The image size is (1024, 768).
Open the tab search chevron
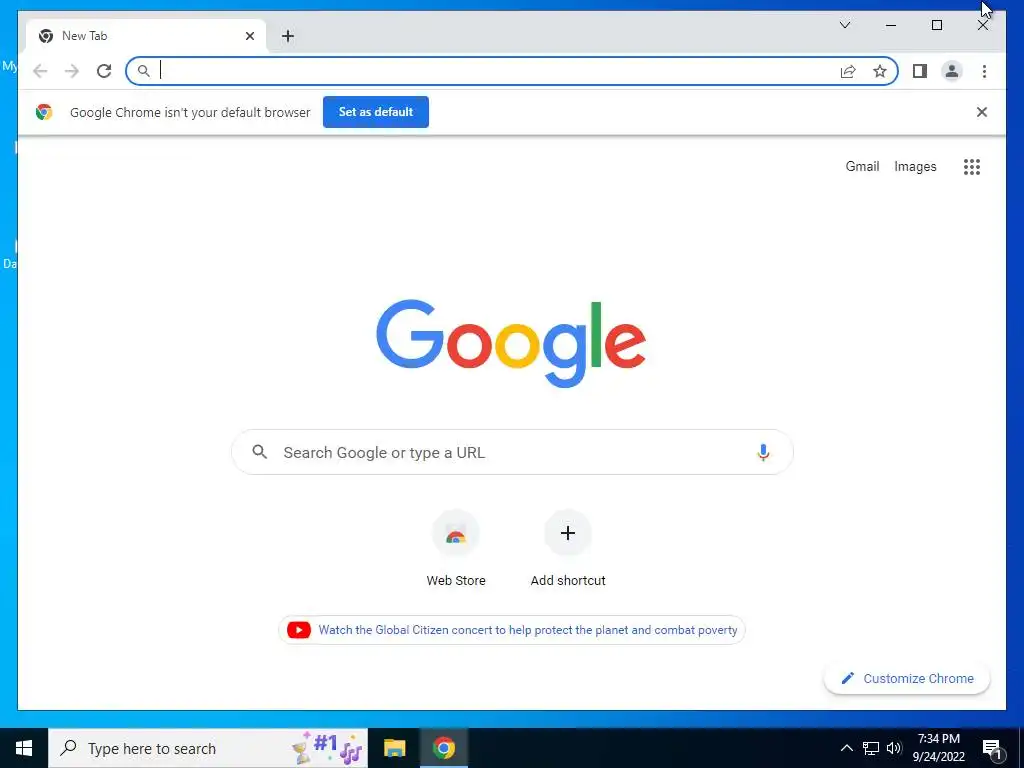[x=844, y=25]
